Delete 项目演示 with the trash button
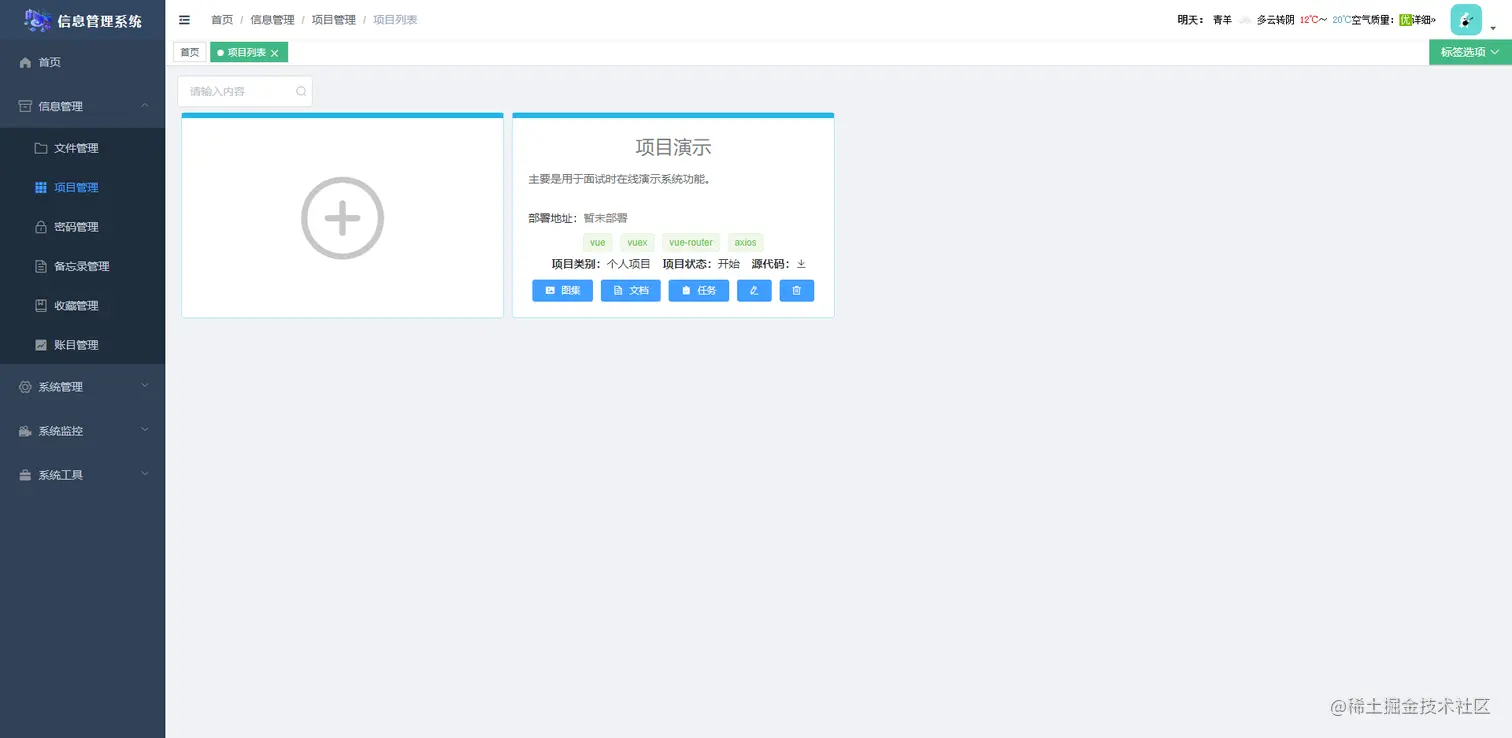This screenshot has width=1512, height=738. [797, 290]
